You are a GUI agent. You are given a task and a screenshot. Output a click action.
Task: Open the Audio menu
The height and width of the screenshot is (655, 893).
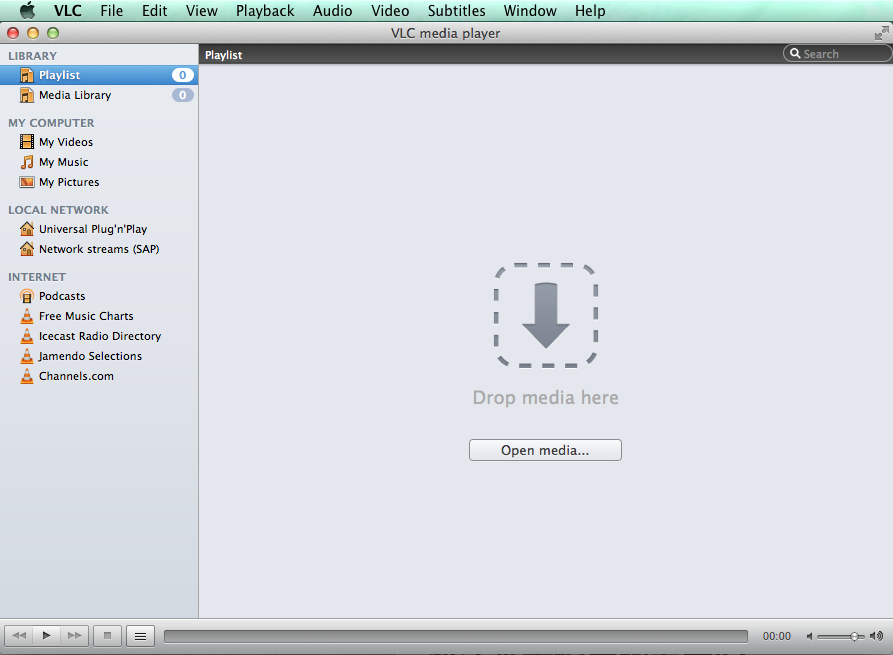(333, 11)
